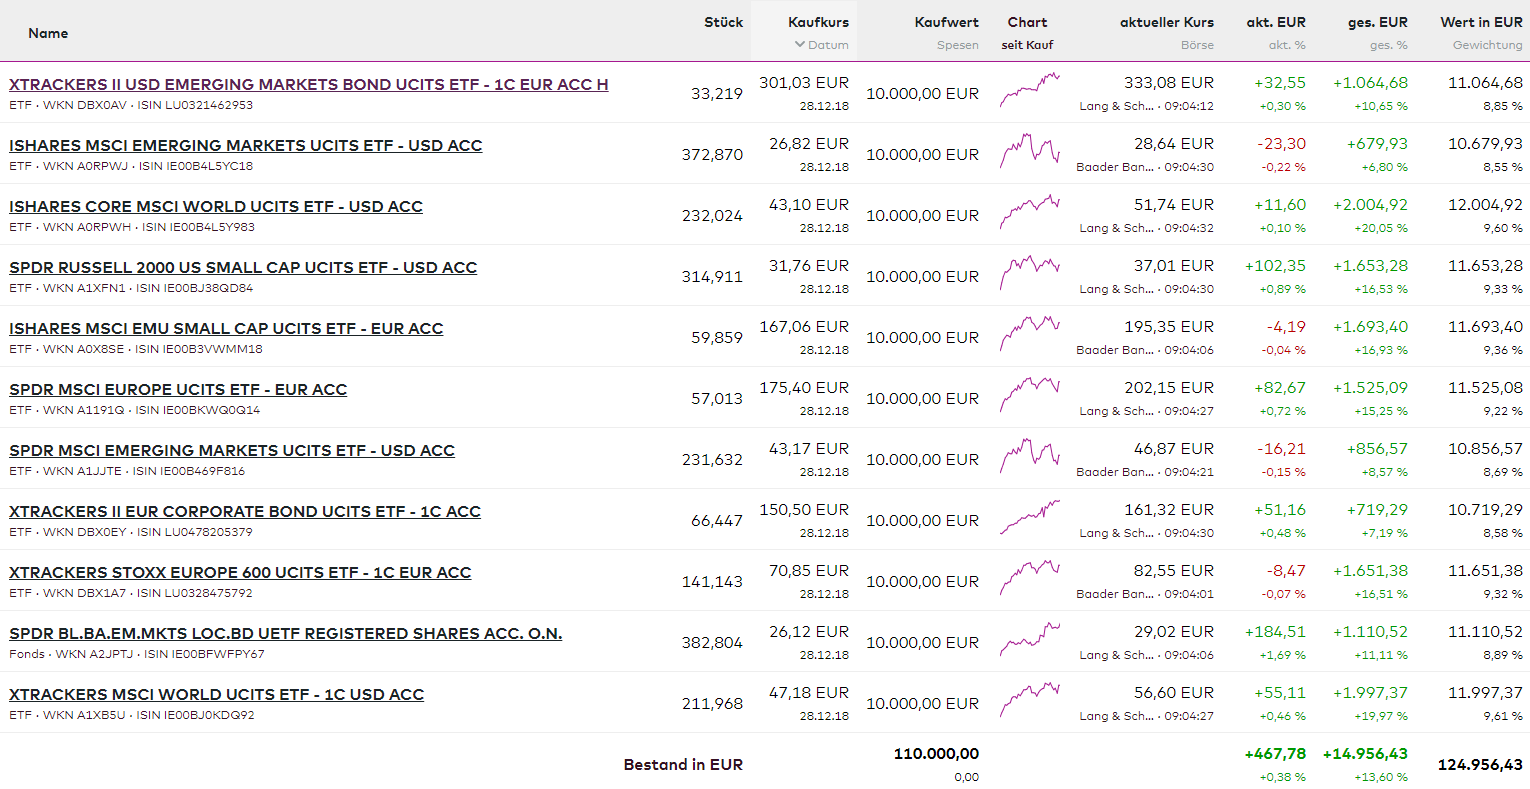The image size is (1530, 789).
Task: Sort by the aktueller Kurs column header
Action: [1166, 22]
